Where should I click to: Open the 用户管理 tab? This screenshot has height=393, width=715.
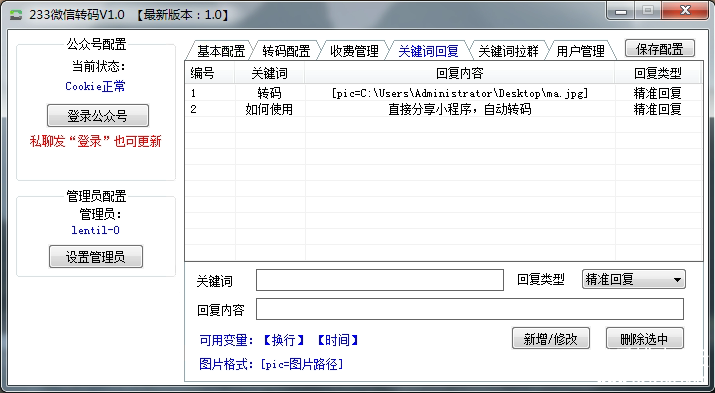tap(580, 51)
